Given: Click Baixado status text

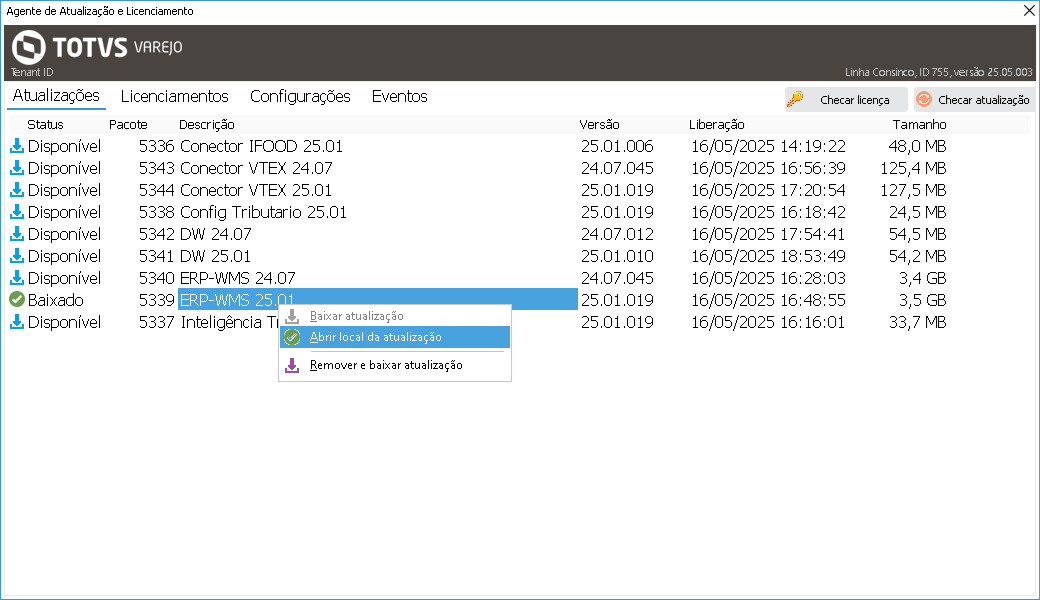Looking at the screenshot, I should click(56, 300).
